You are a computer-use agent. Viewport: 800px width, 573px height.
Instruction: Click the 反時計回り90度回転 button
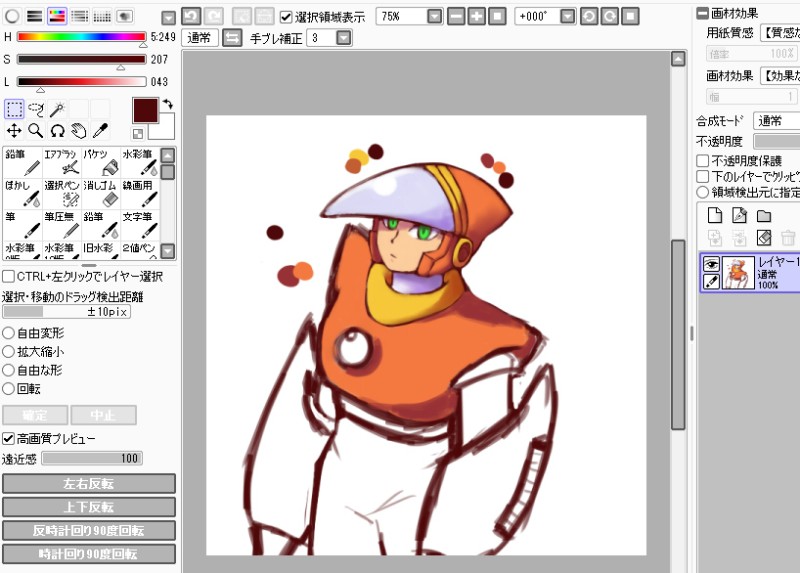click(89, 531)
